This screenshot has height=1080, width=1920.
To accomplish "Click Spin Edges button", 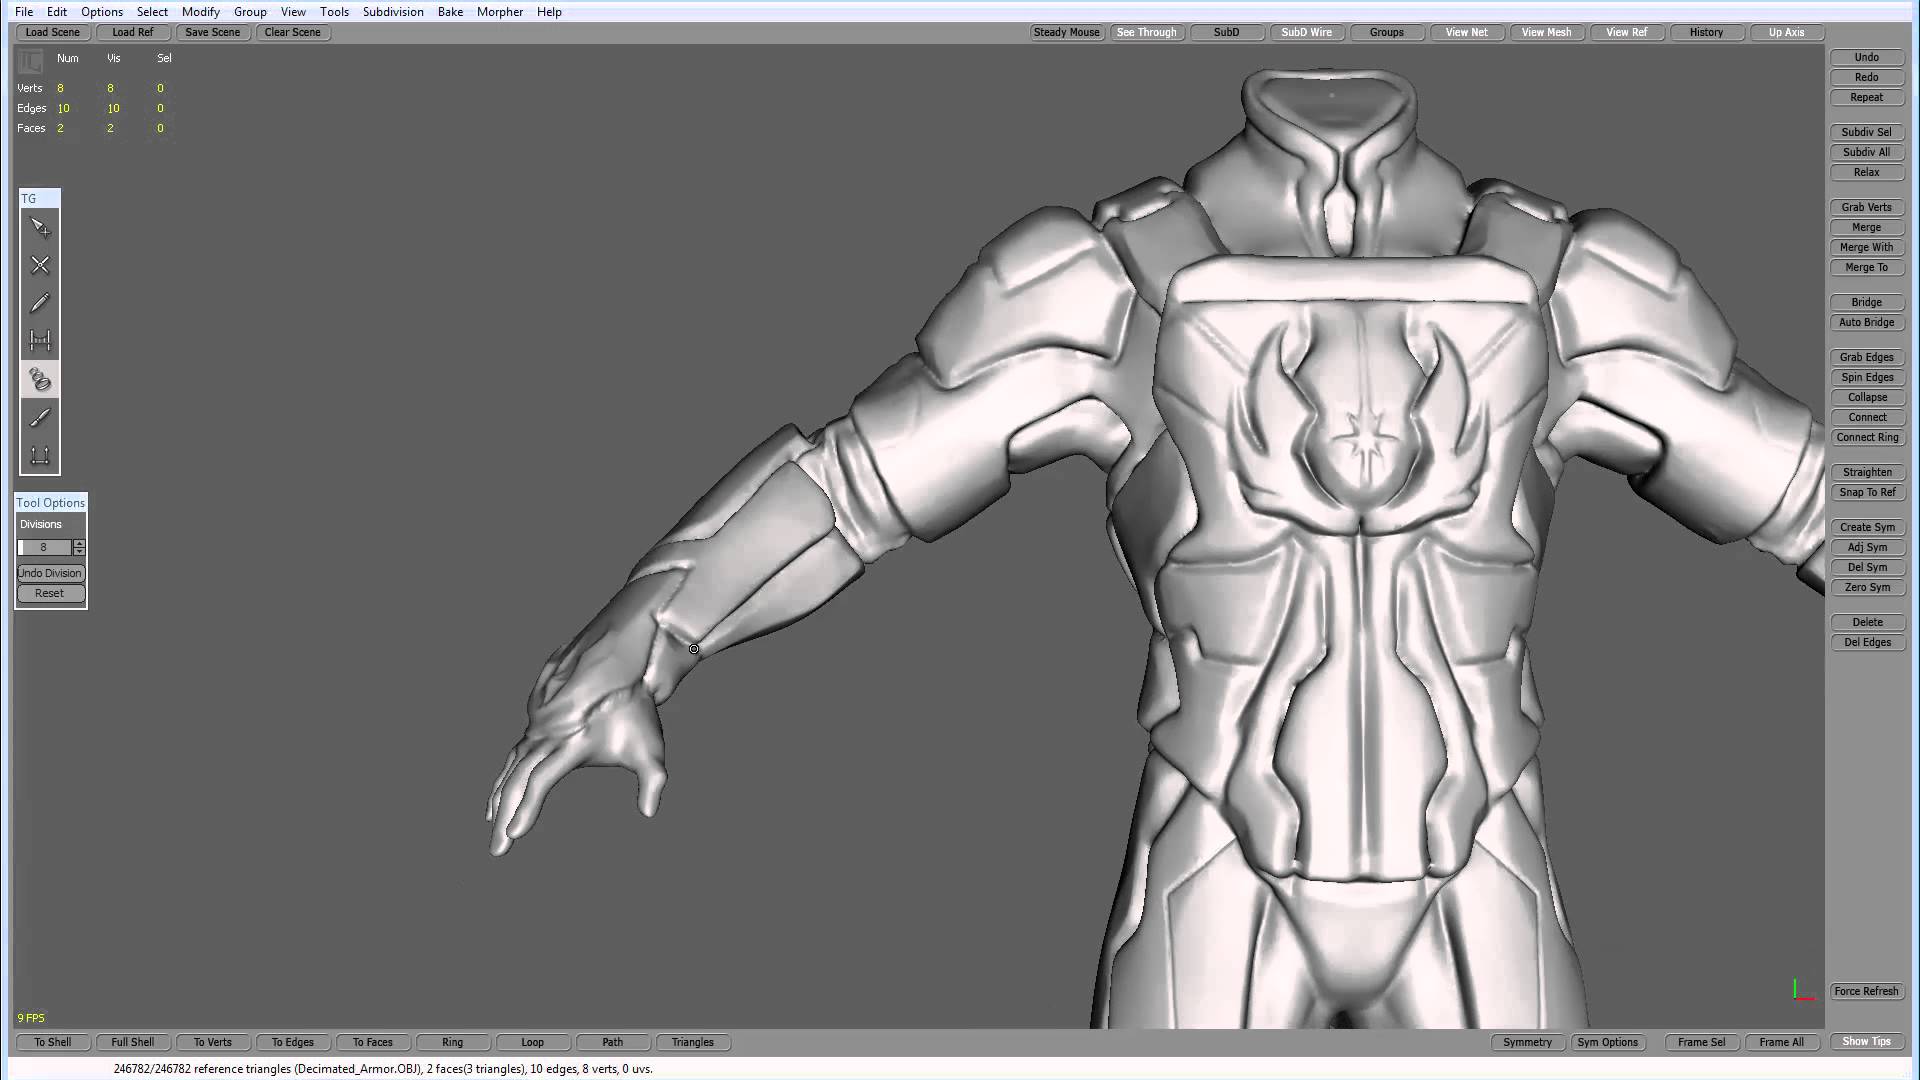I will [1866, 377].
